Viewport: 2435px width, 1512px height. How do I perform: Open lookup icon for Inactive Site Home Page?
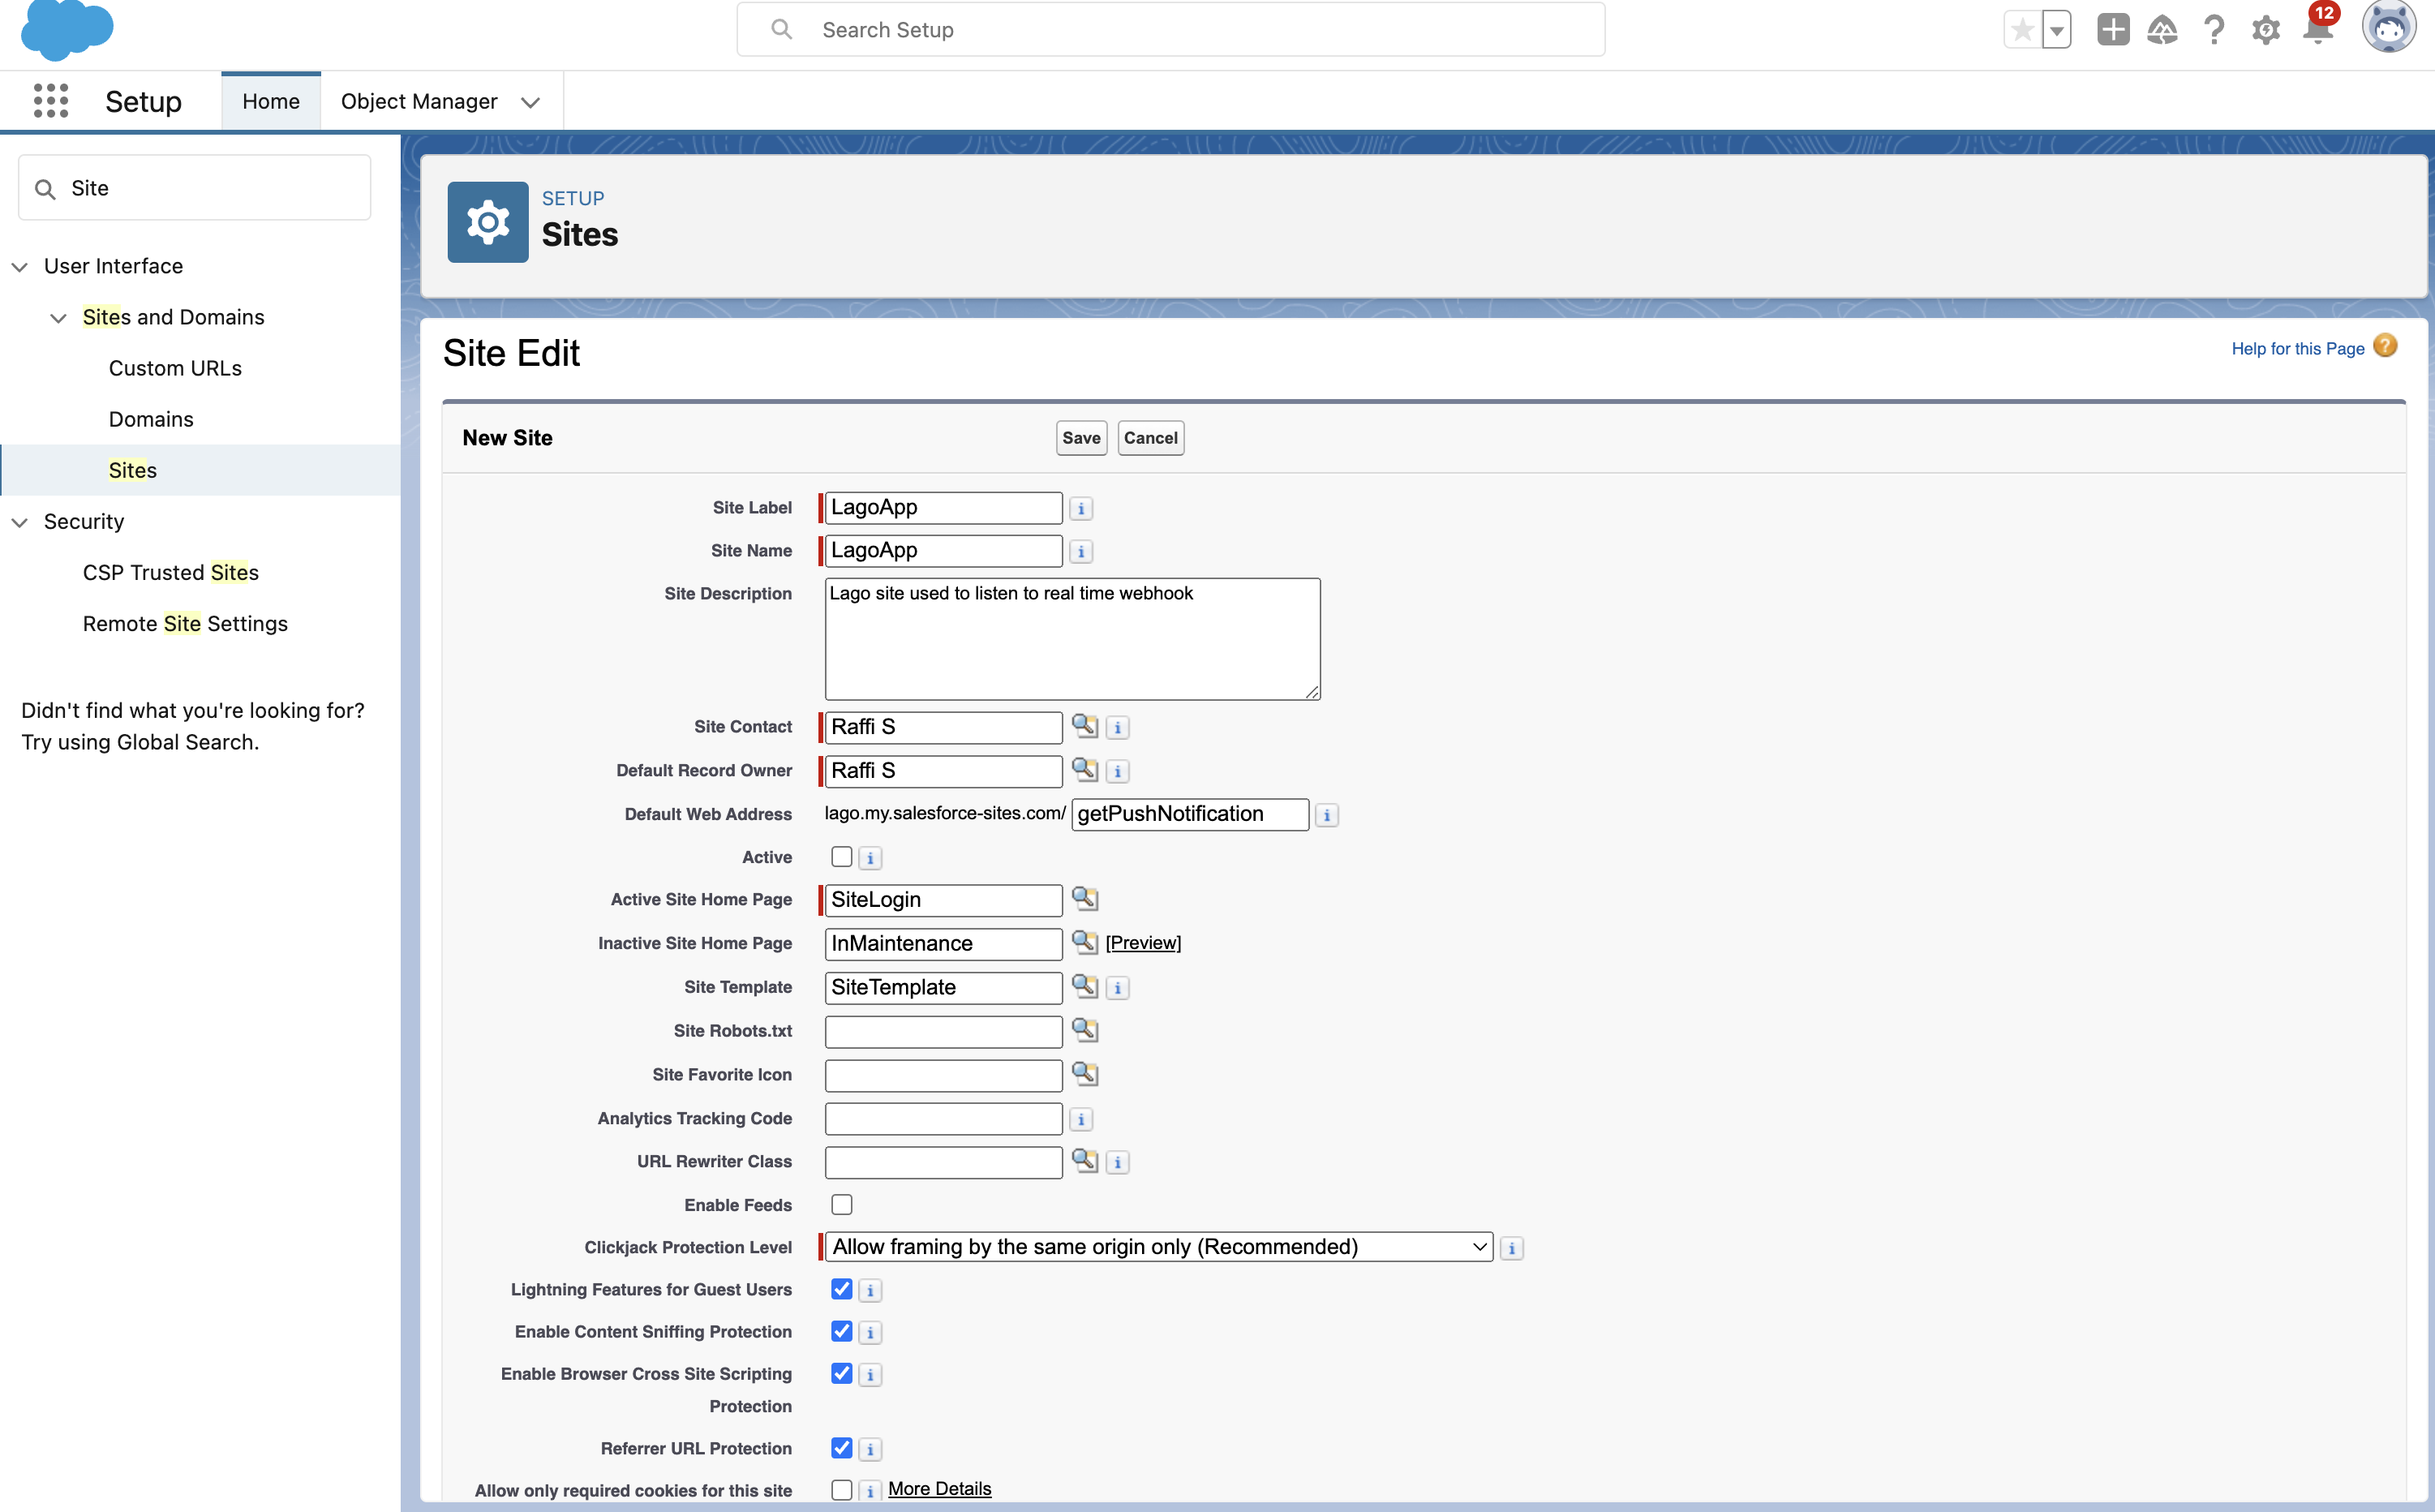click(x=1085, y=942)
